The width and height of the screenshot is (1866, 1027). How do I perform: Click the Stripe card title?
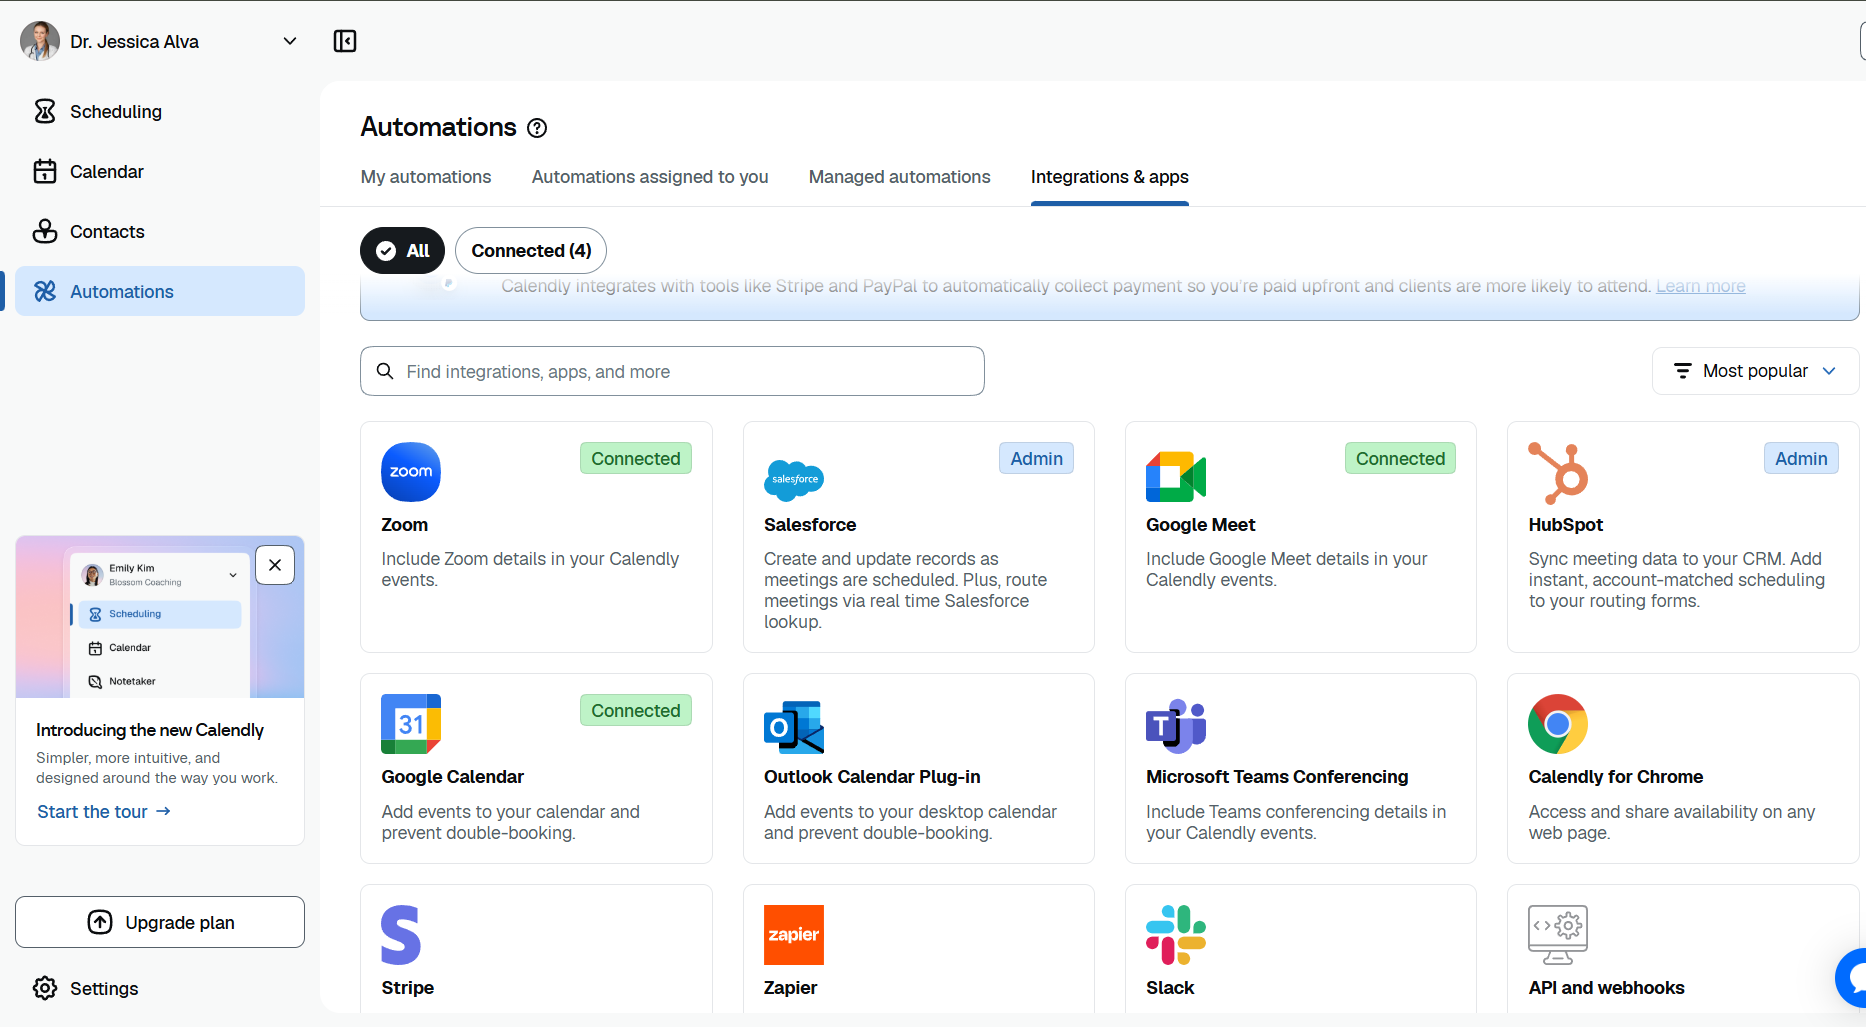[x=408, y=988]
